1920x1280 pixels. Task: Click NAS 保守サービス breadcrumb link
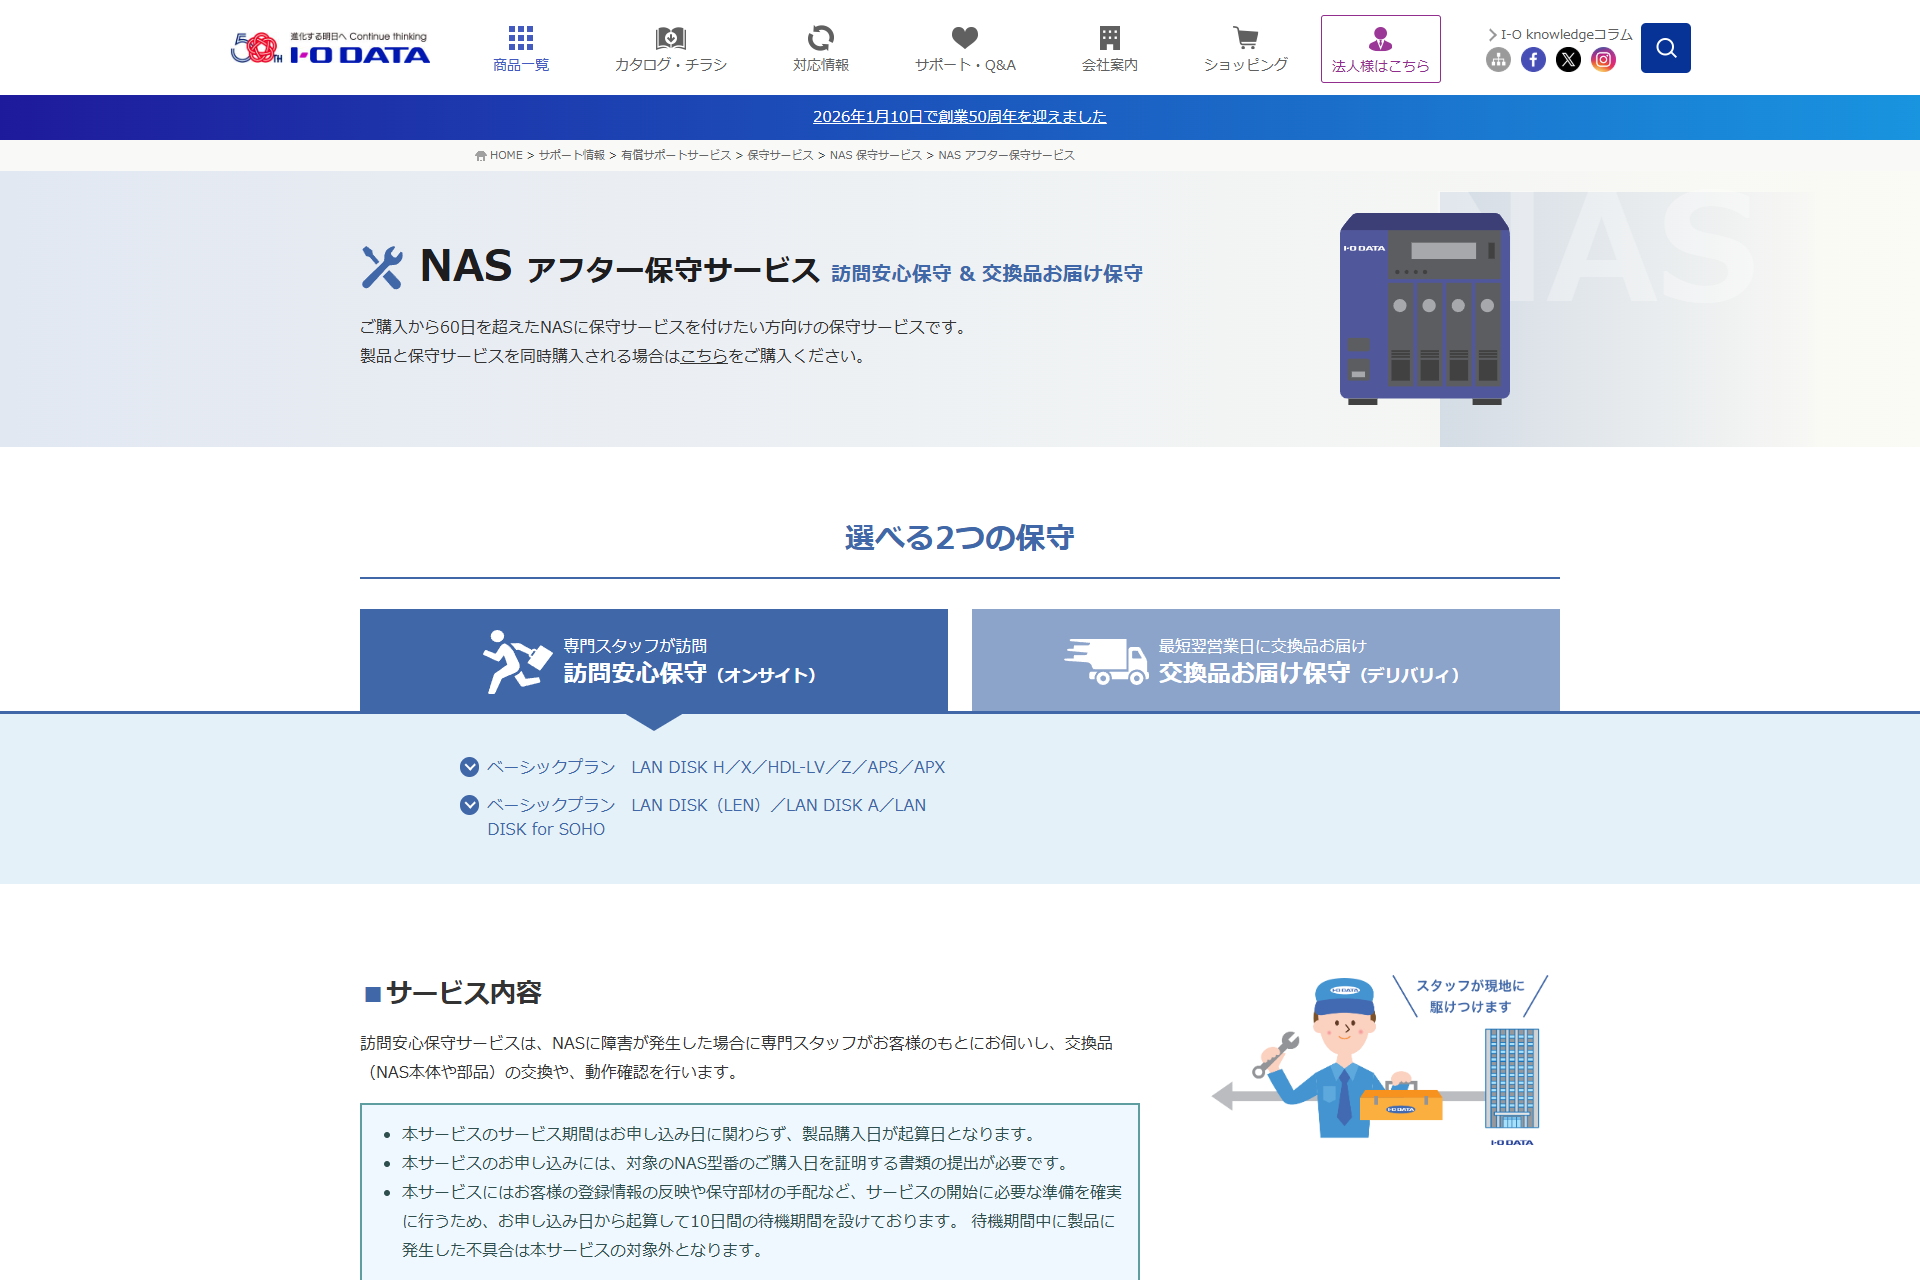click(875, 156)
